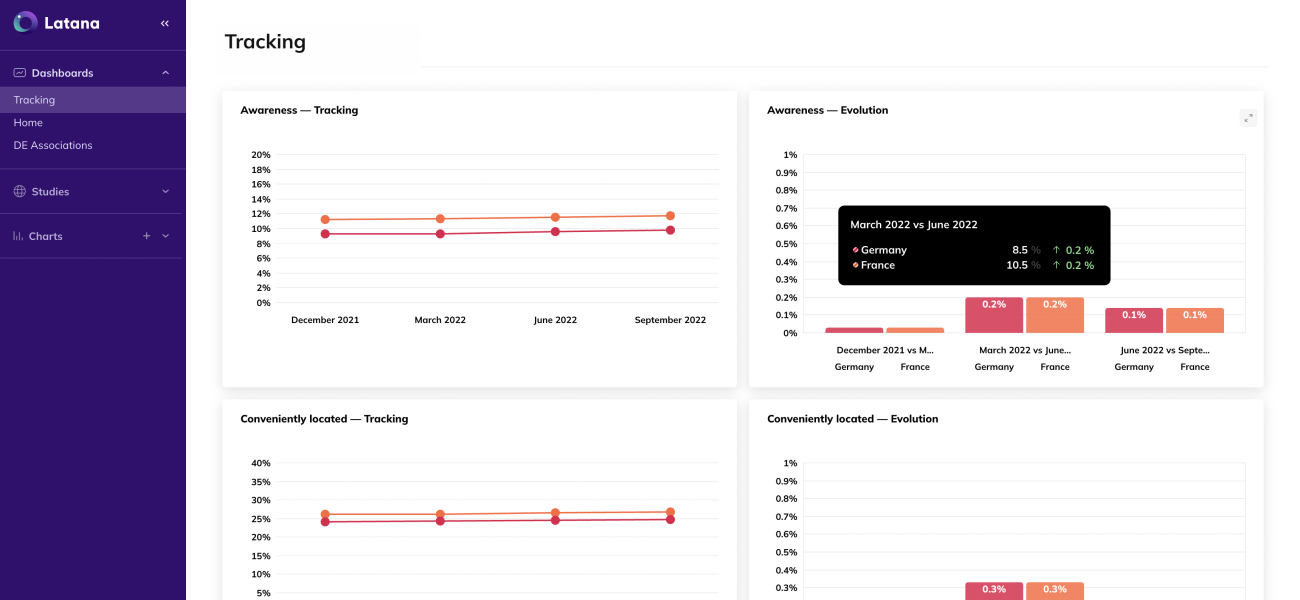This screenshot has height=600, width=1300.
Task: Click Germany bar for March 2022 vs June in Awareness Evolution
Action: [x=994, y=315]
